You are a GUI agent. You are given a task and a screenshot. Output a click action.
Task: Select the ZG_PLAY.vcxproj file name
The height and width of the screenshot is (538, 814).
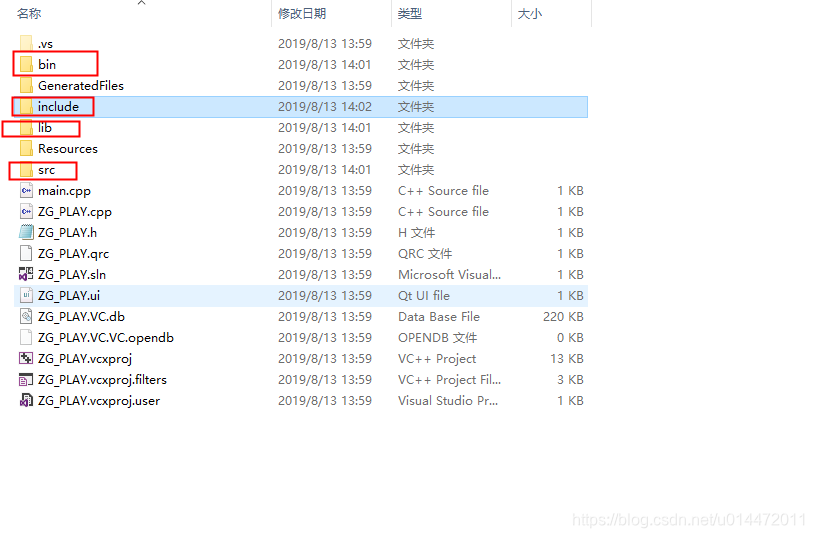pos(85,359)
